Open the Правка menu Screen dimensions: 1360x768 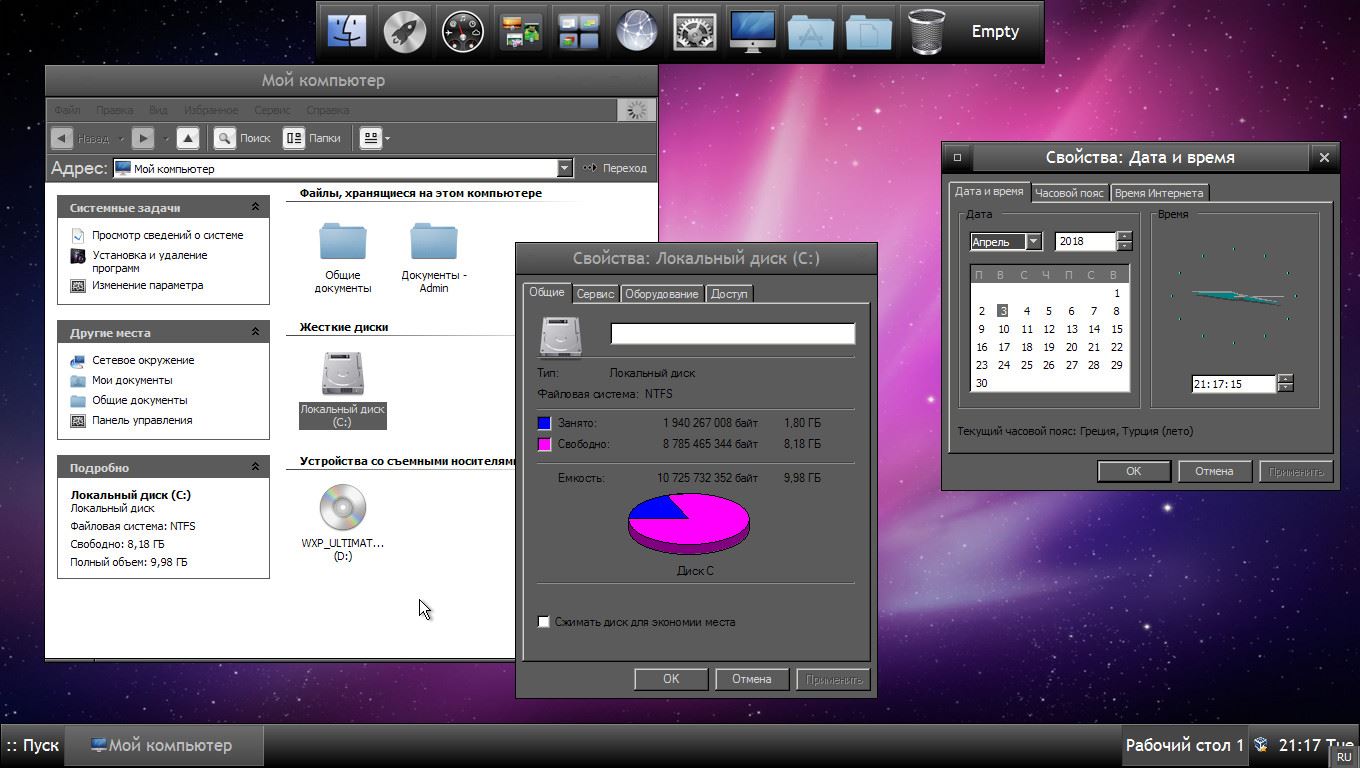(x=115, y=110)
